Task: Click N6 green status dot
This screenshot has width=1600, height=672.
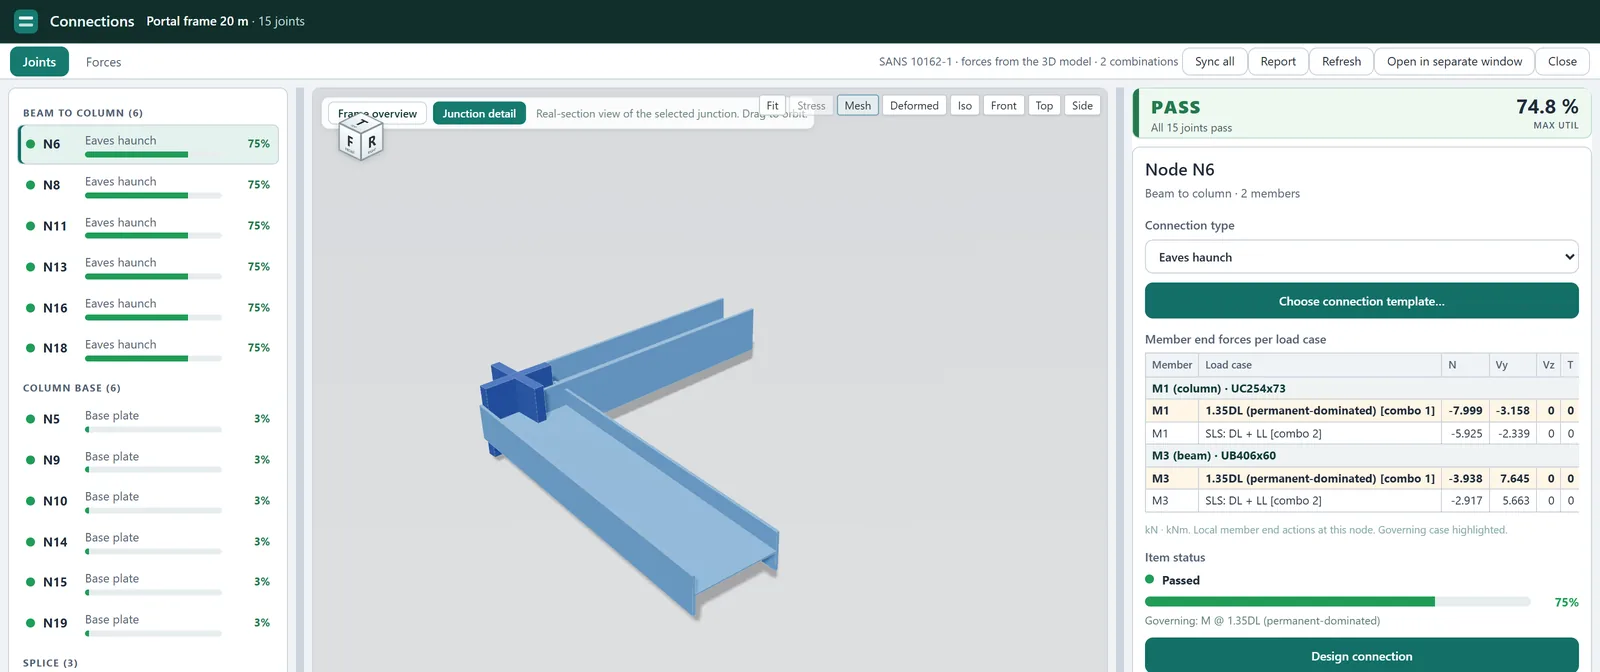Action: (31, 144)
